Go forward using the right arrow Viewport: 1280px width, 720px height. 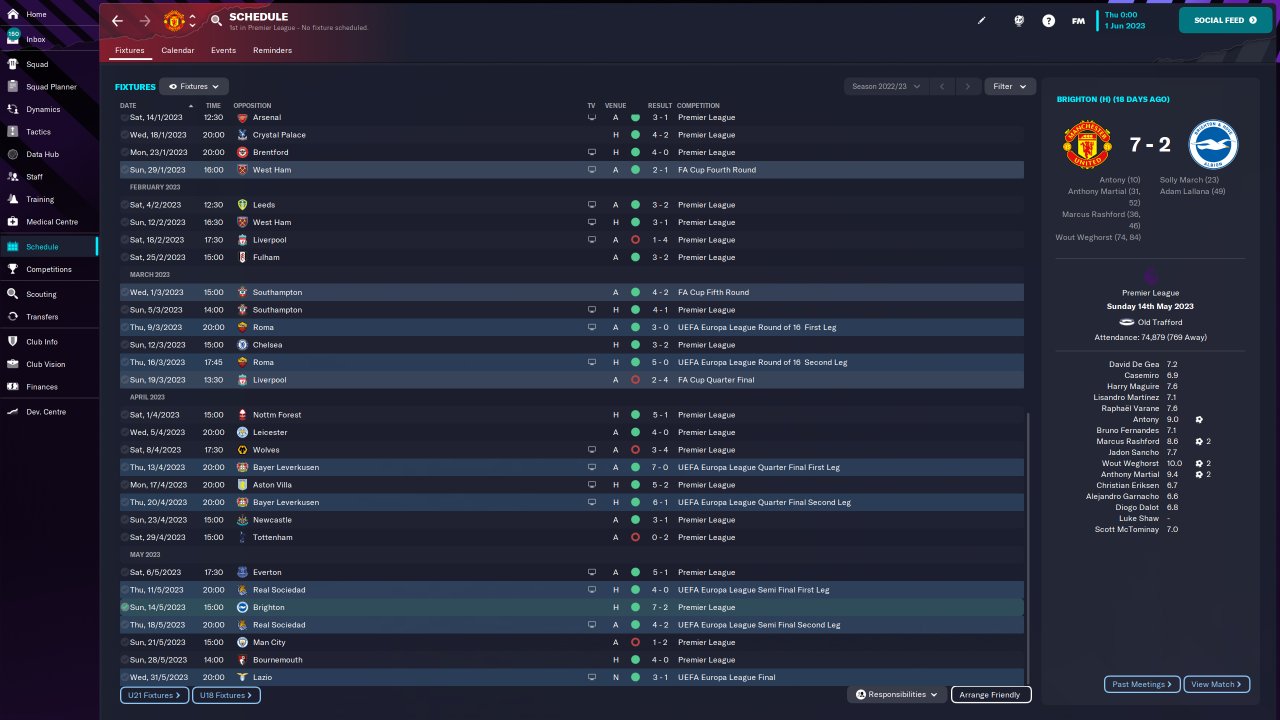coord(146,20)
